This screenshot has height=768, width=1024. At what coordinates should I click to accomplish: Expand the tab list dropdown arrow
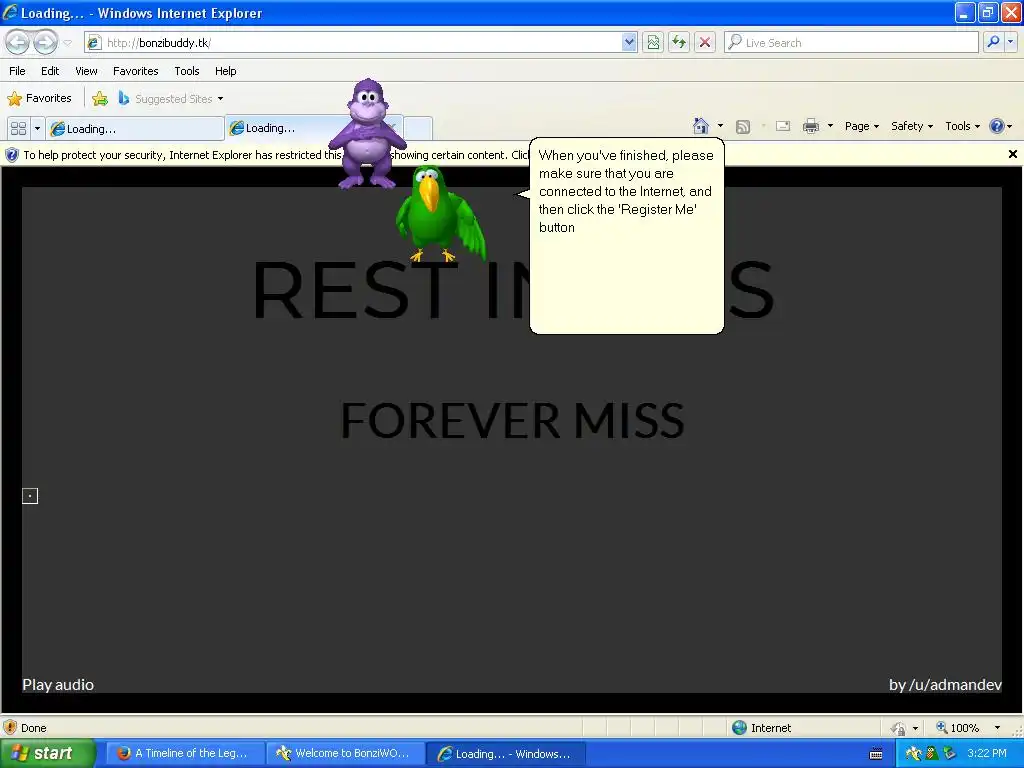(37, 128)
